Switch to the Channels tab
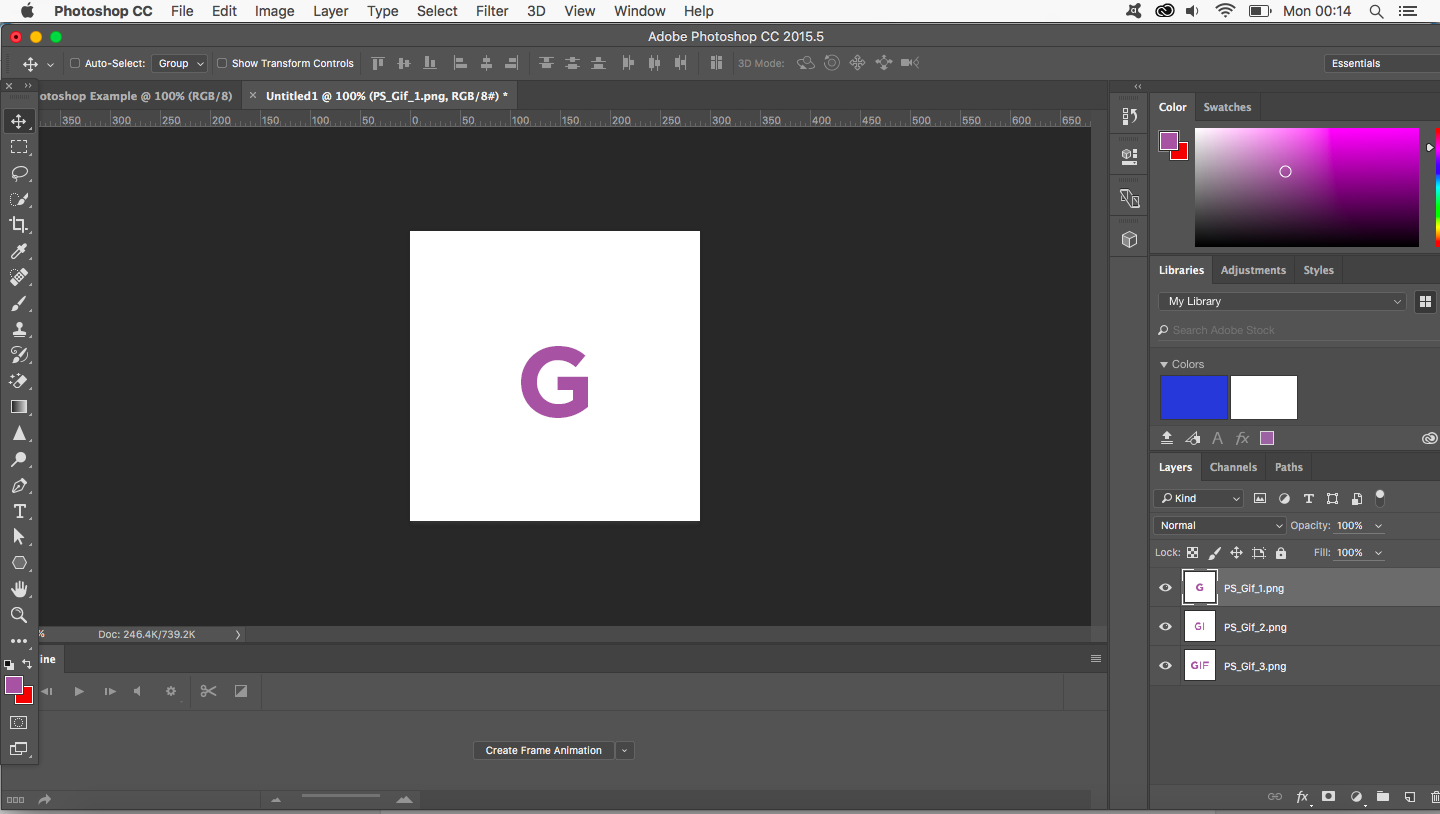This screenshot has height=814, width=1440. tap(1233, 467)
